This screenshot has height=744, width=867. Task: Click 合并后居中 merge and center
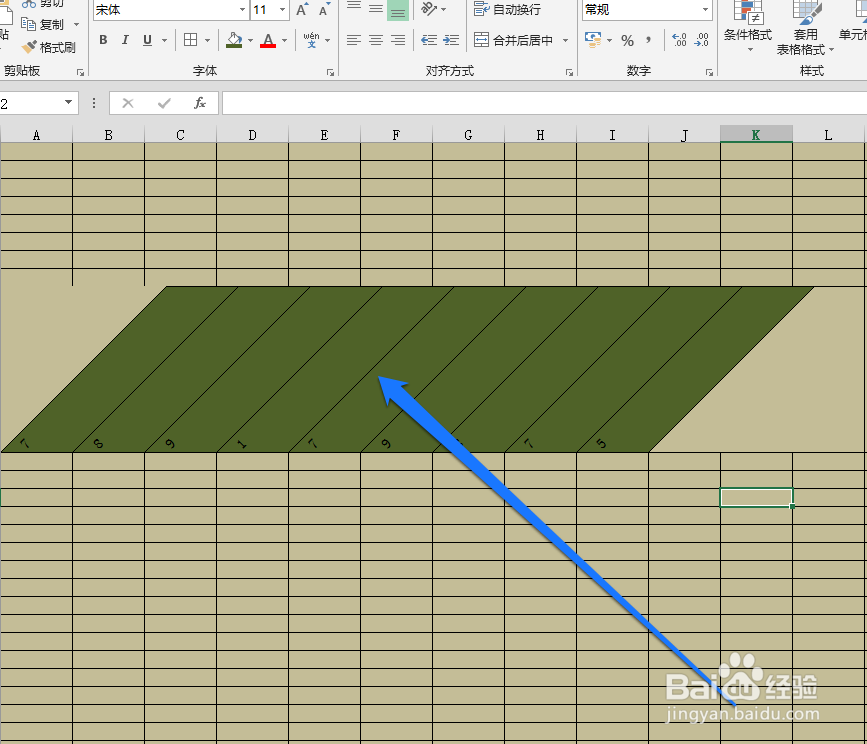(513, 40)
